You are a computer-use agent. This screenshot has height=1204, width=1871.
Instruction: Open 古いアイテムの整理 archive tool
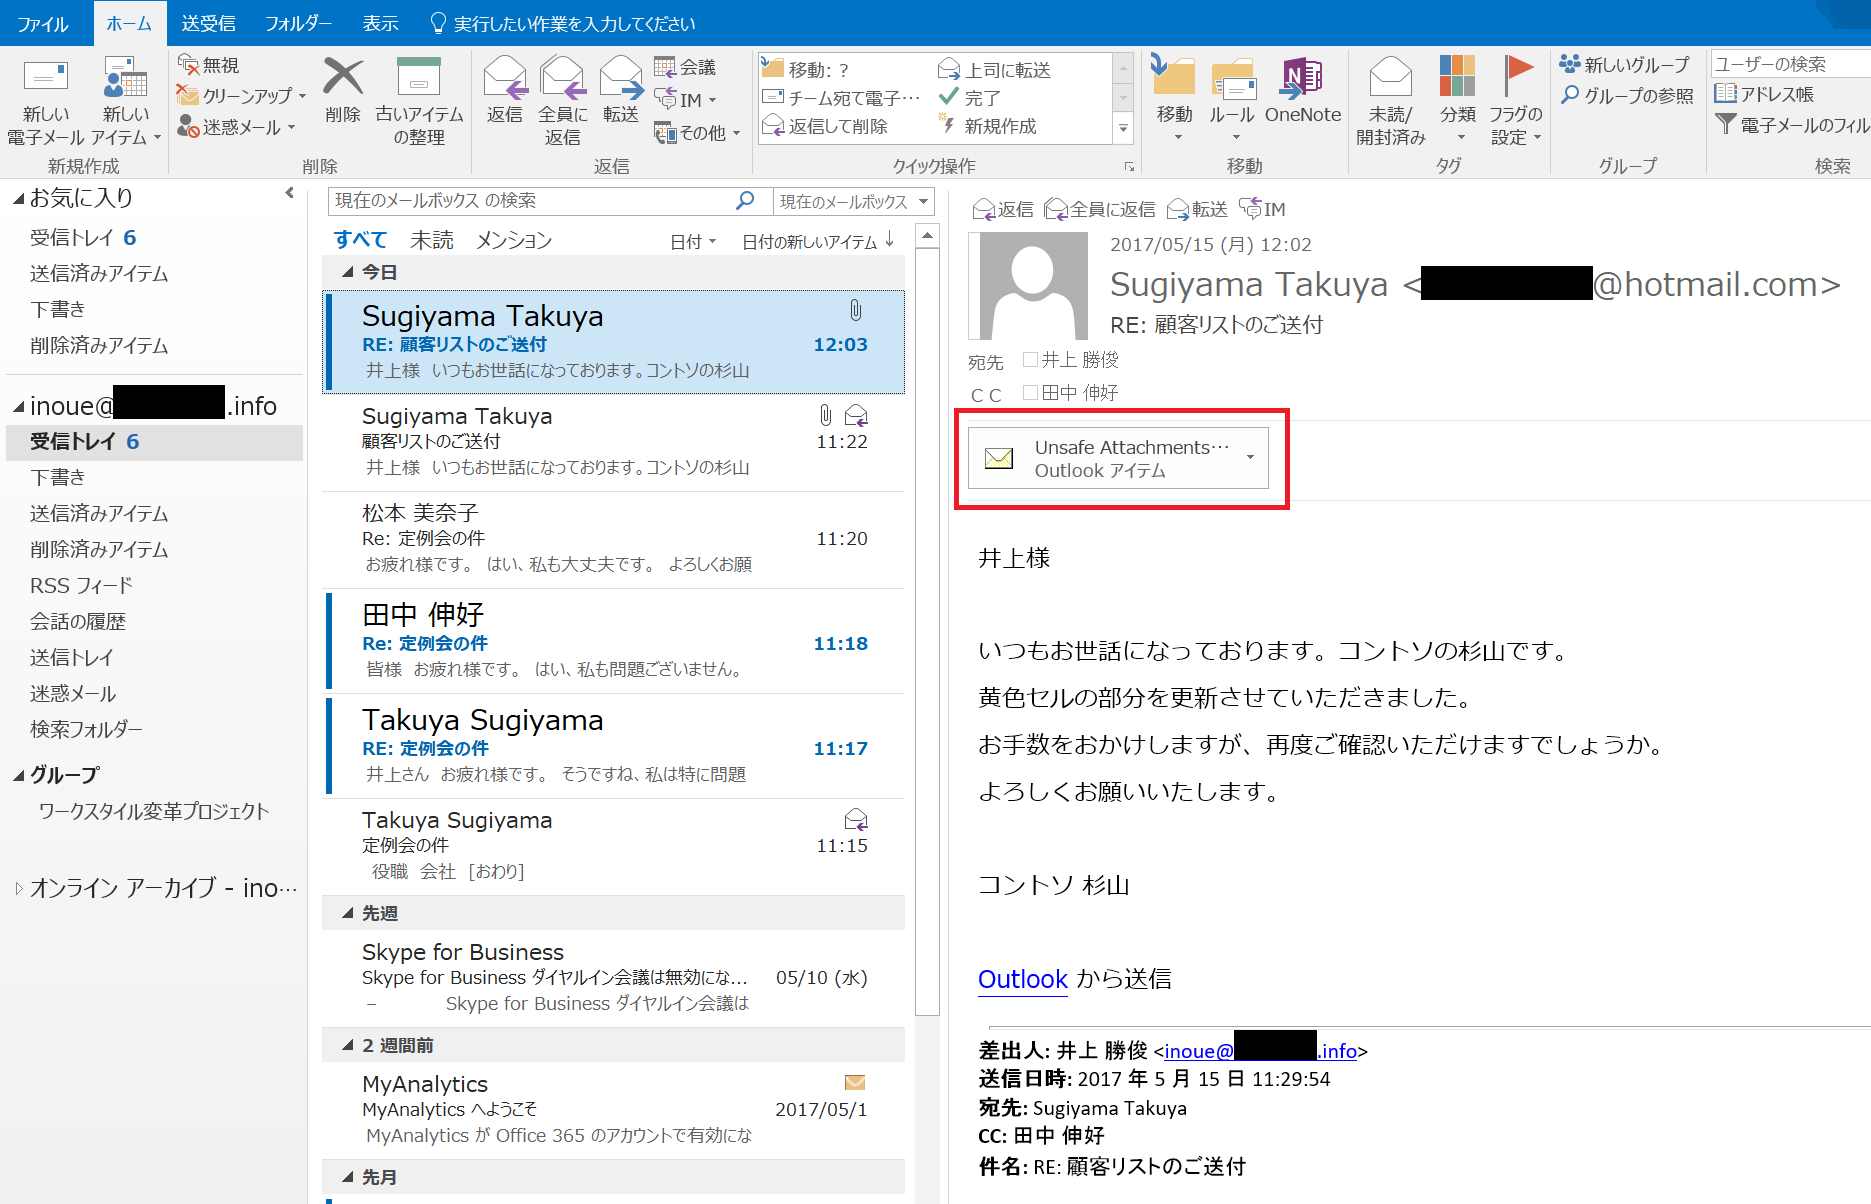[419, 101]
